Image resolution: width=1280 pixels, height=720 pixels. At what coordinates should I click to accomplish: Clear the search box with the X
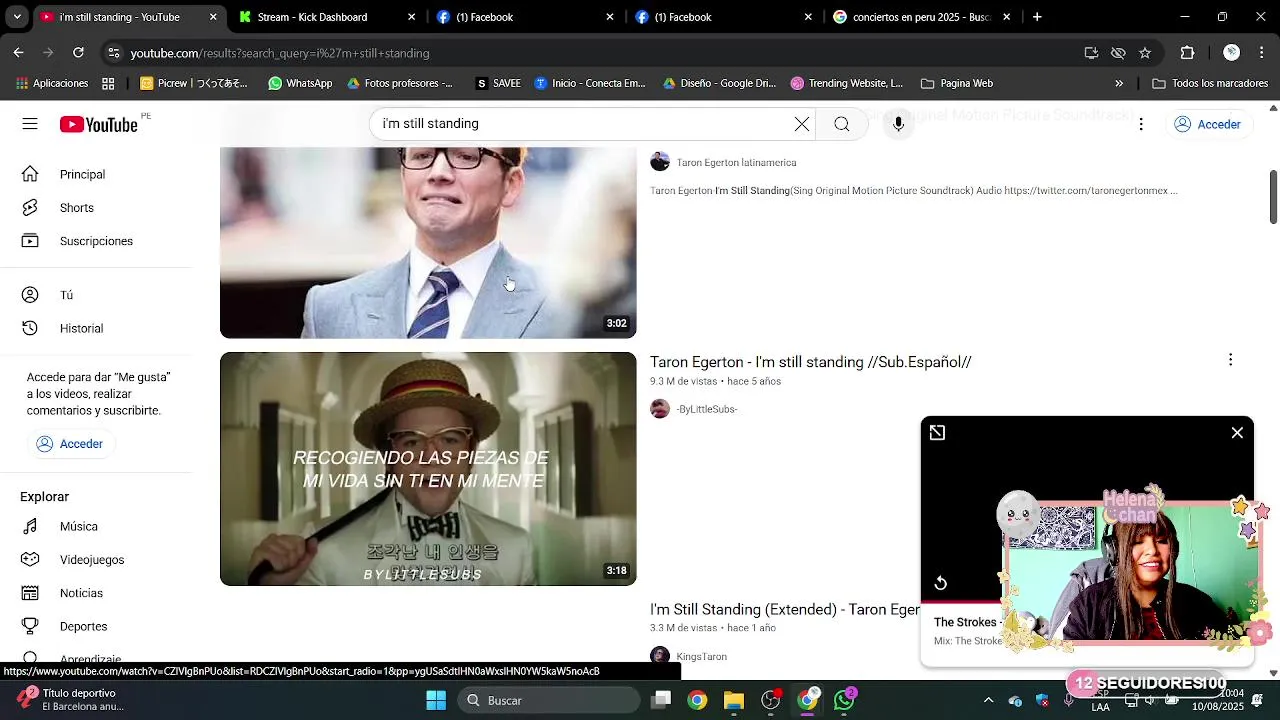pyautogui.click(x=802, y=124)
